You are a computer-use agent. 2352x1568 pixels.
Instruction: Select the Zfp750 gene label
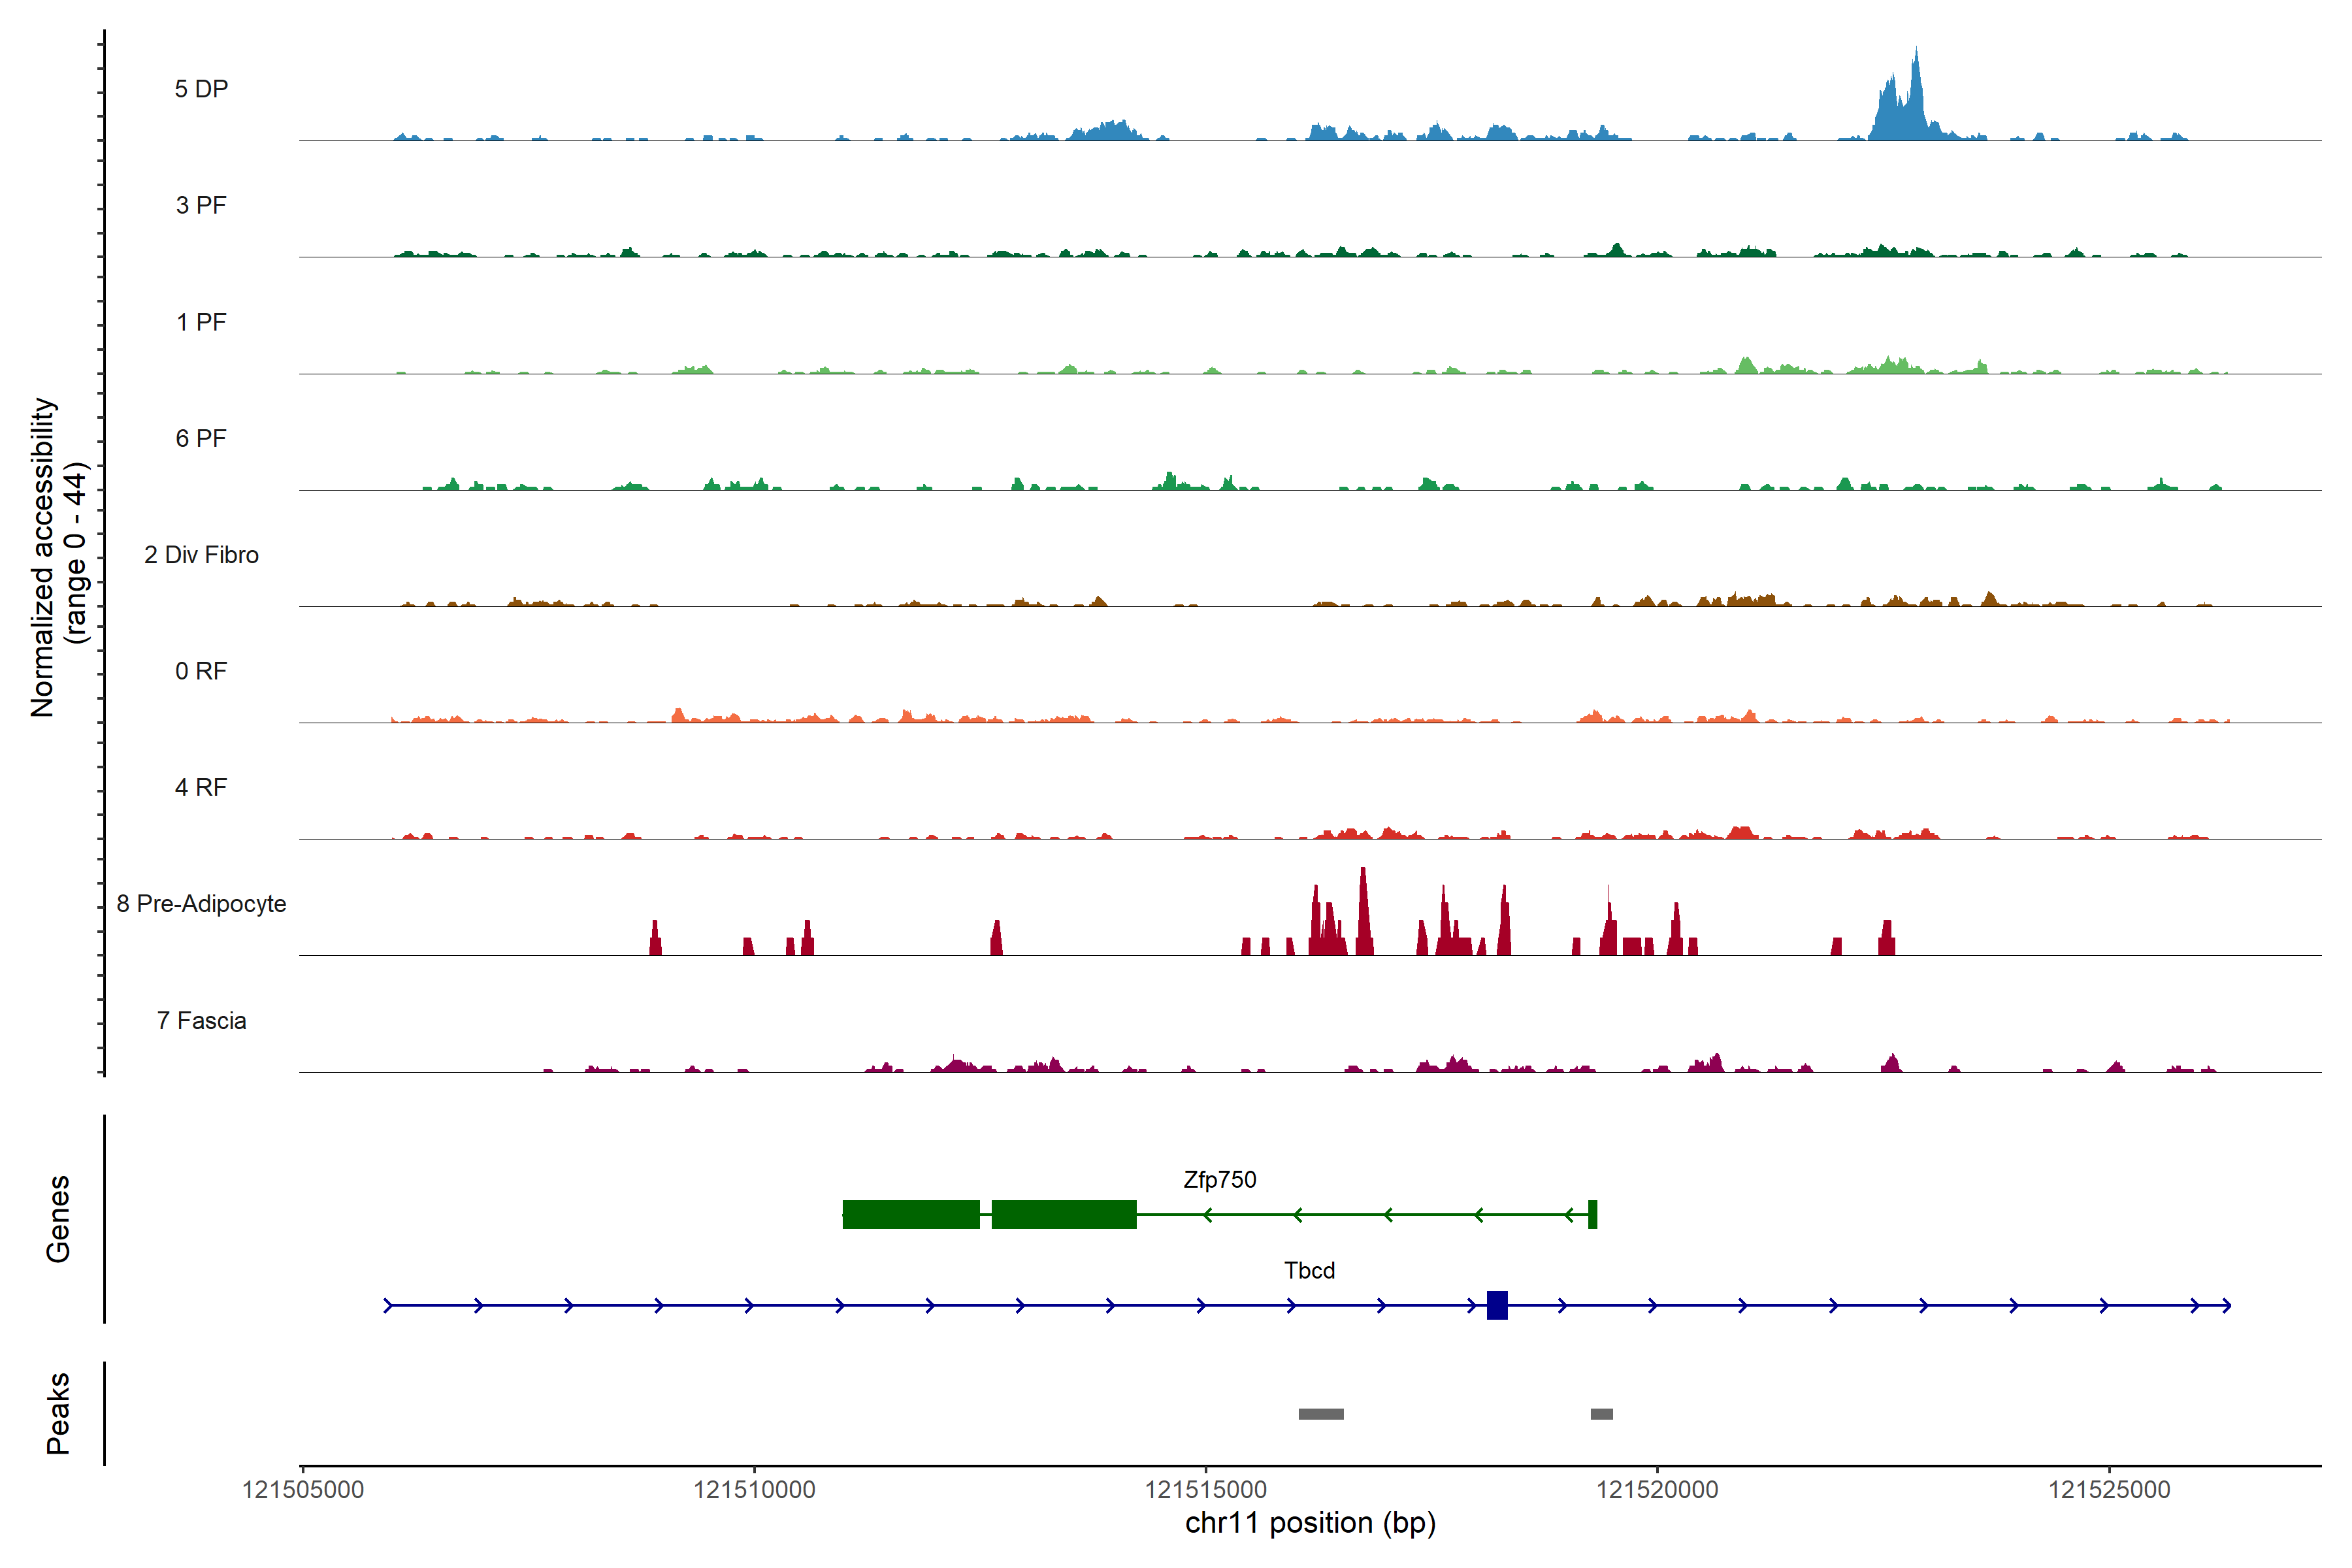(x=1219, y=1180)
